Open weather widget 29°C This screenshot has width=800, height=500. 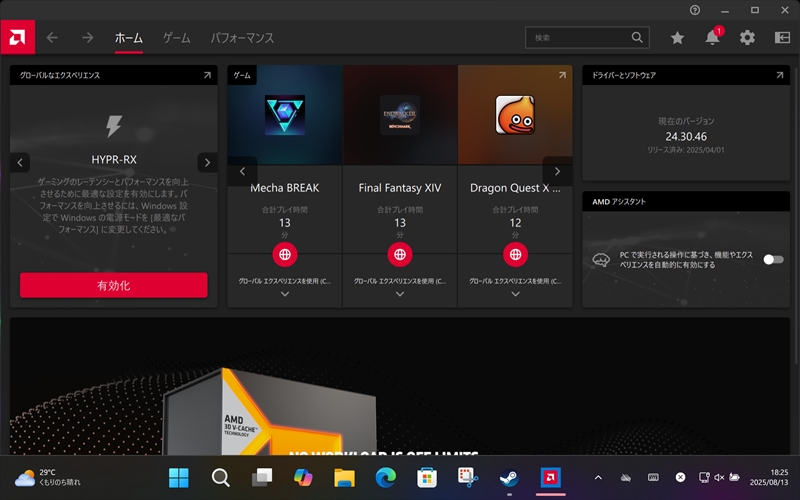47,478
